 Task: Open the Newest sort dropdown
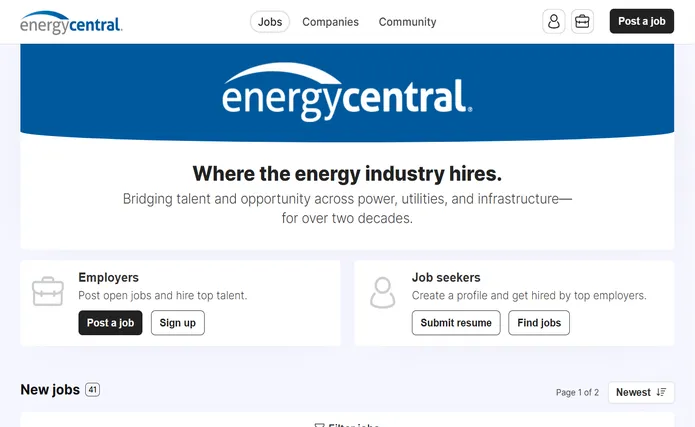(641, 392)
